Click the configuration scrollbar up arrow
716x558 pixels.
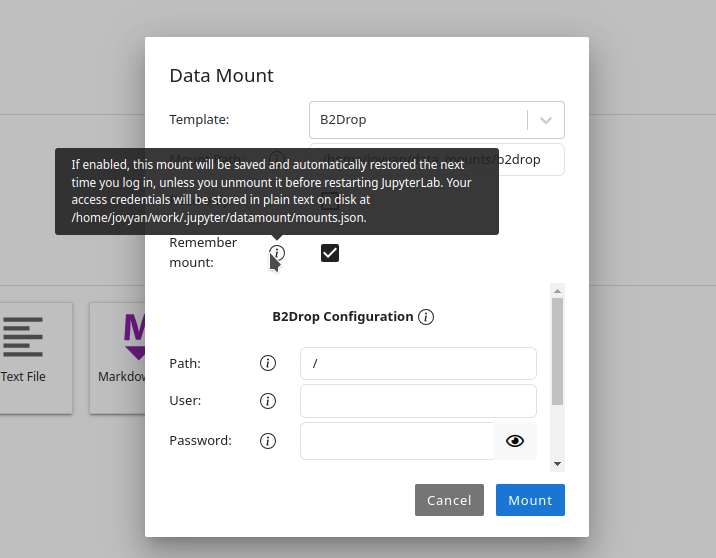(557, 291)
